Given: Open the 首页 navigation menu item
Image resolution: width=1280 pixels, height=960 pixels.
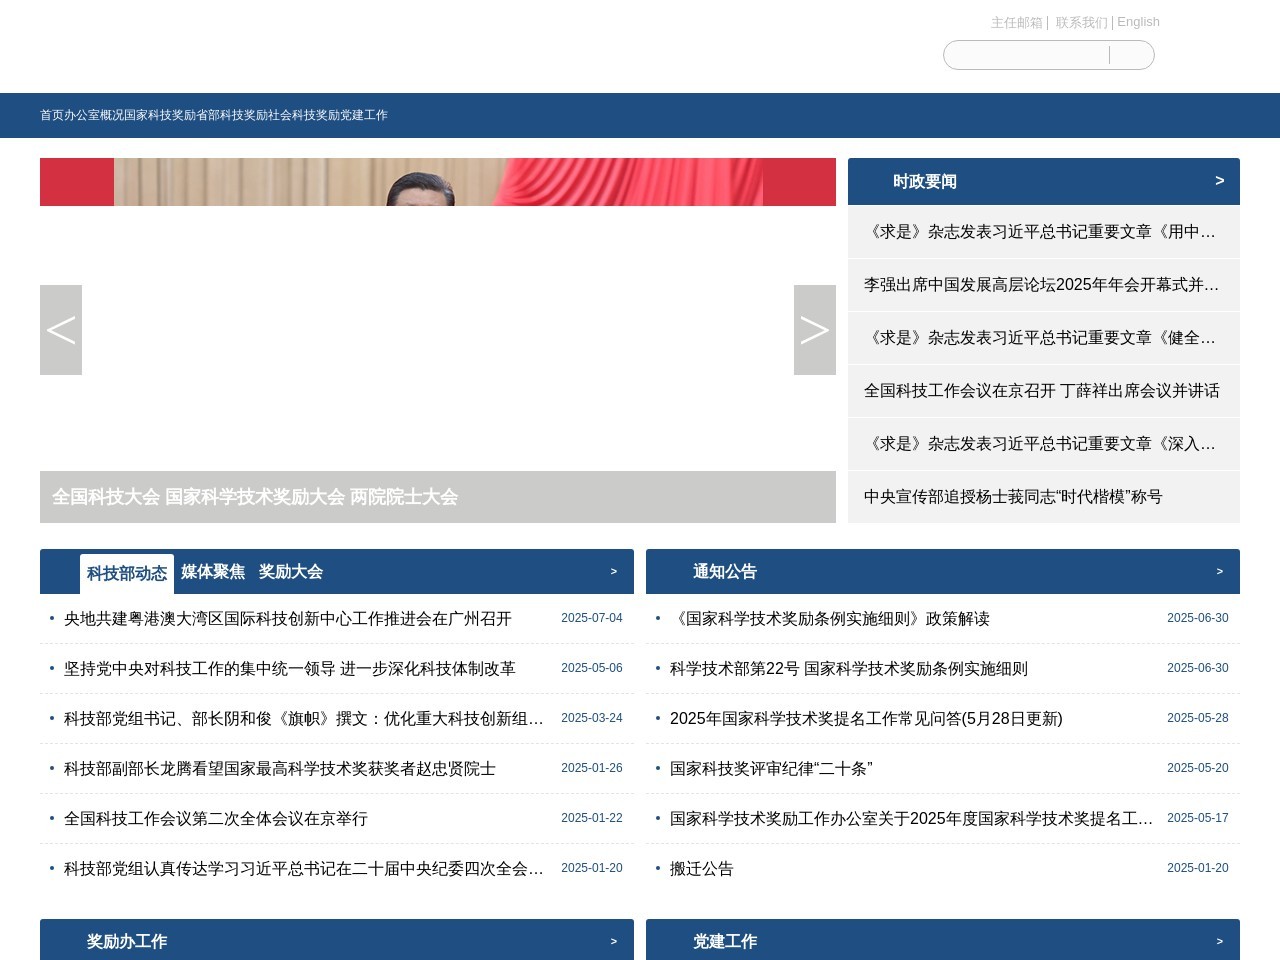Looking at the screenshot, I should 51,115.
